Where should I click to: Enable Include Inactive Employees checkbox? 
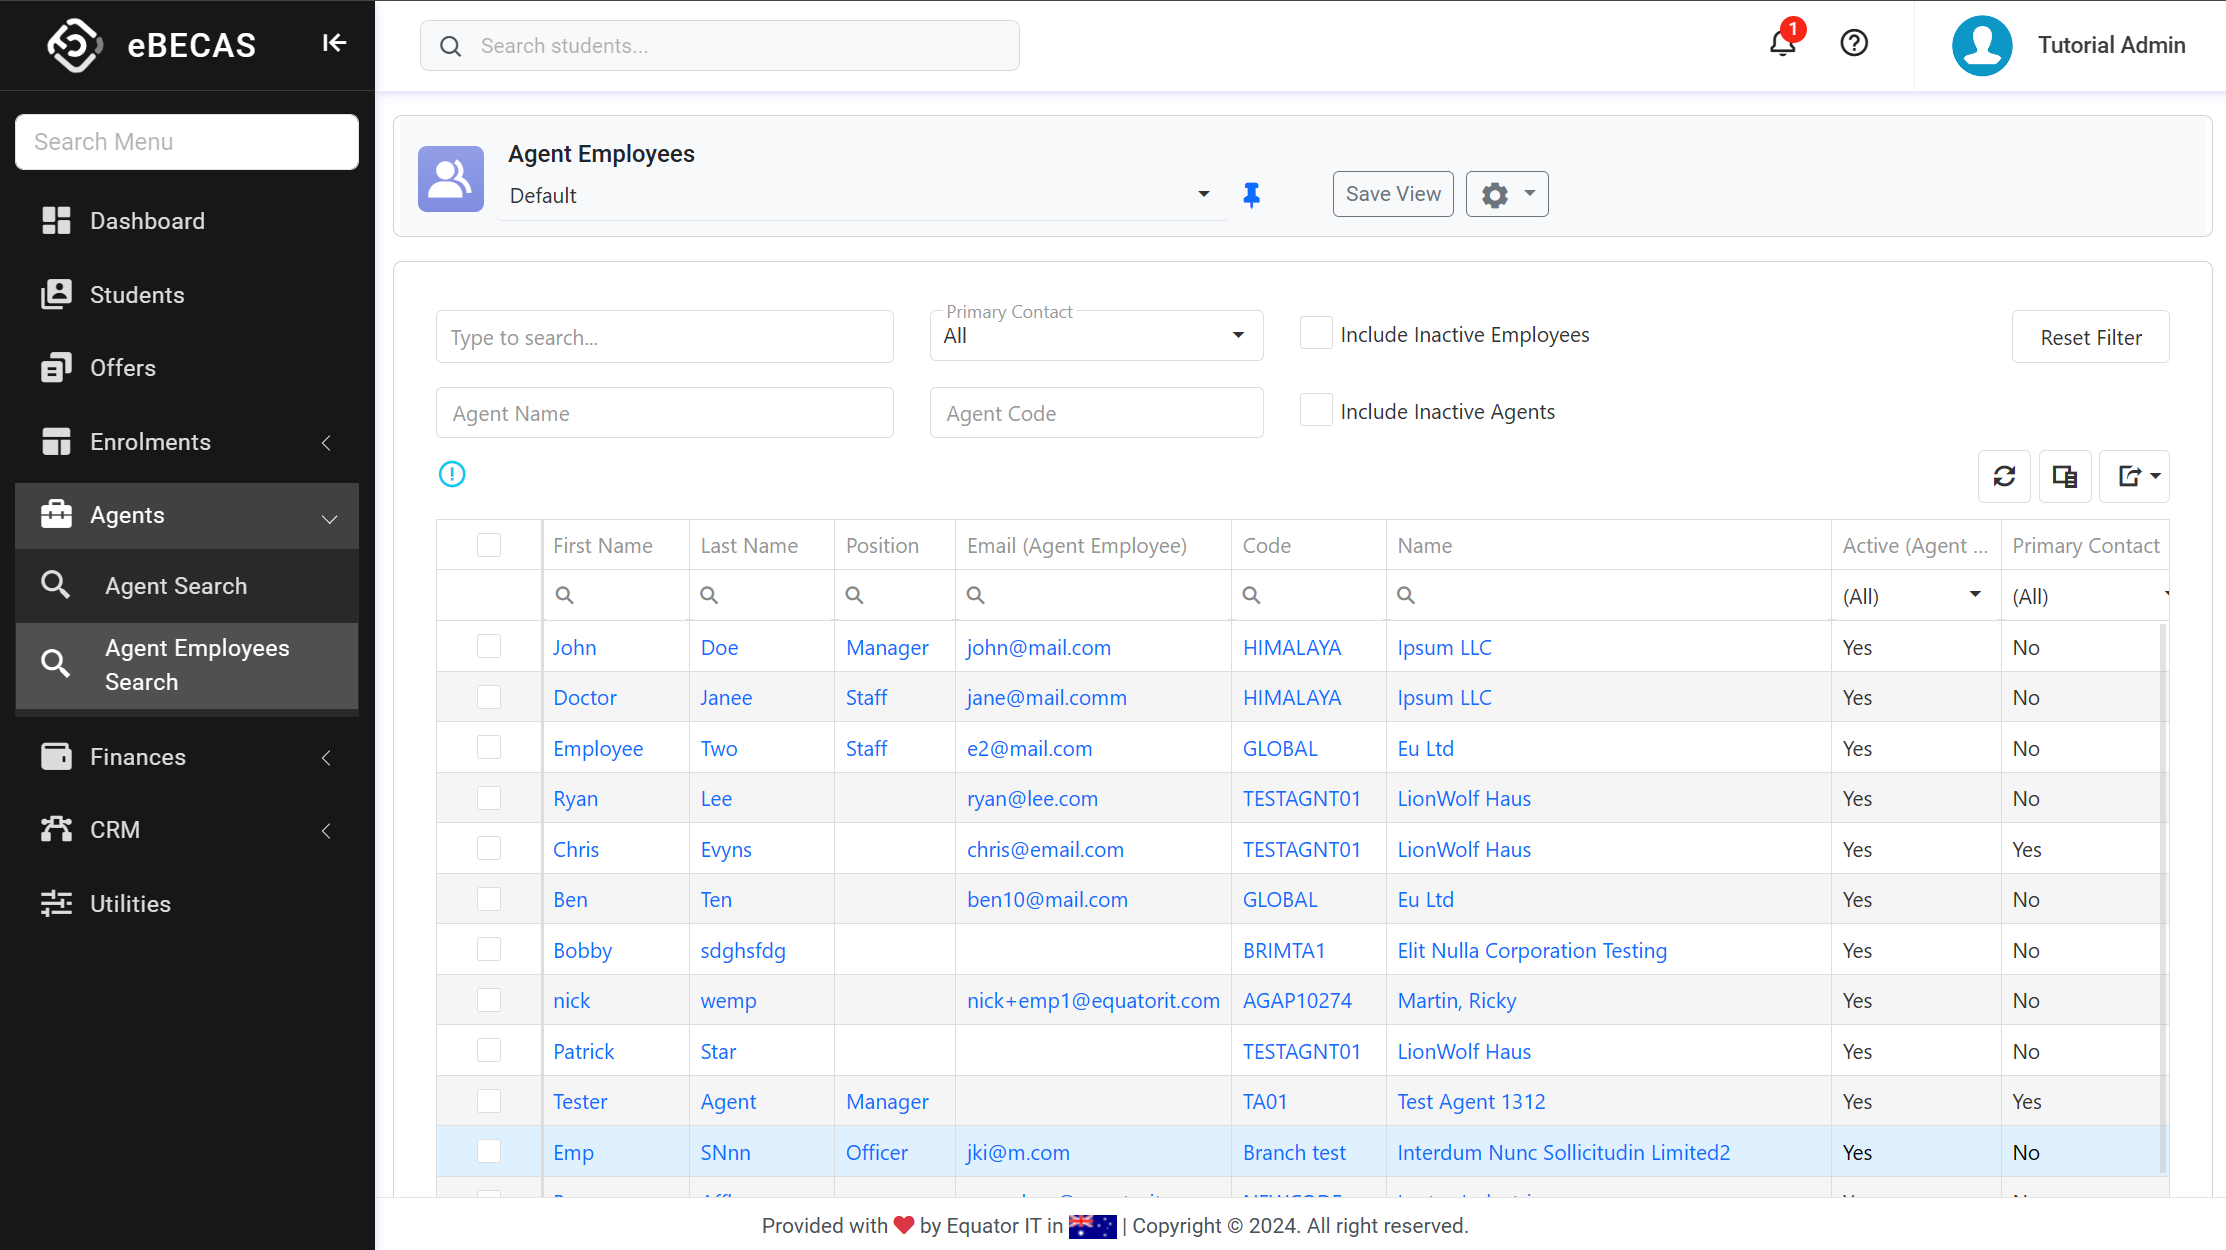pyautogui.click(x=1316, y=333)
